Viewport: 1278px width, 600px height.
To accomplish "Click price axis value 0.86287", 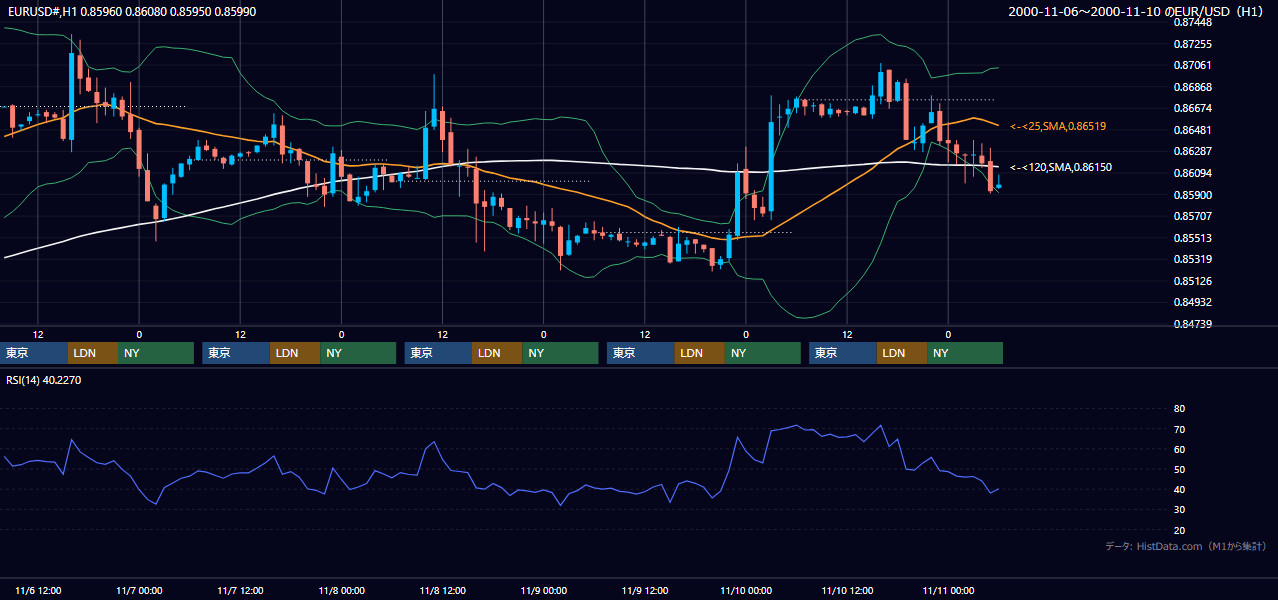I will coord(1191,151).
